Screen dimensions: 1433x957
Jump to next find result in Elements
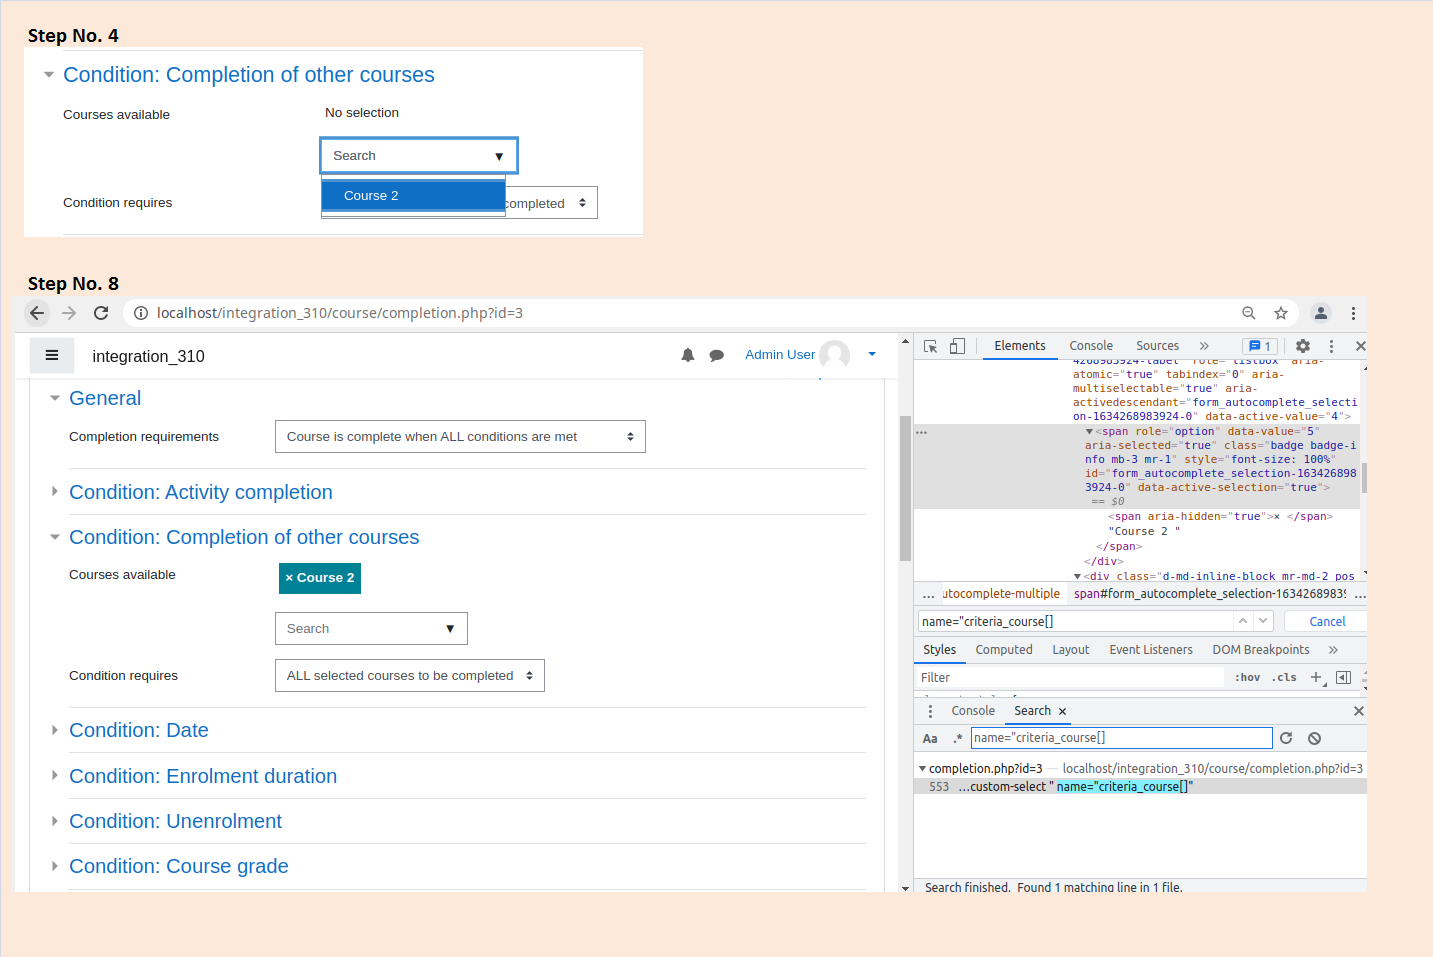click(x=1263, y=621)
